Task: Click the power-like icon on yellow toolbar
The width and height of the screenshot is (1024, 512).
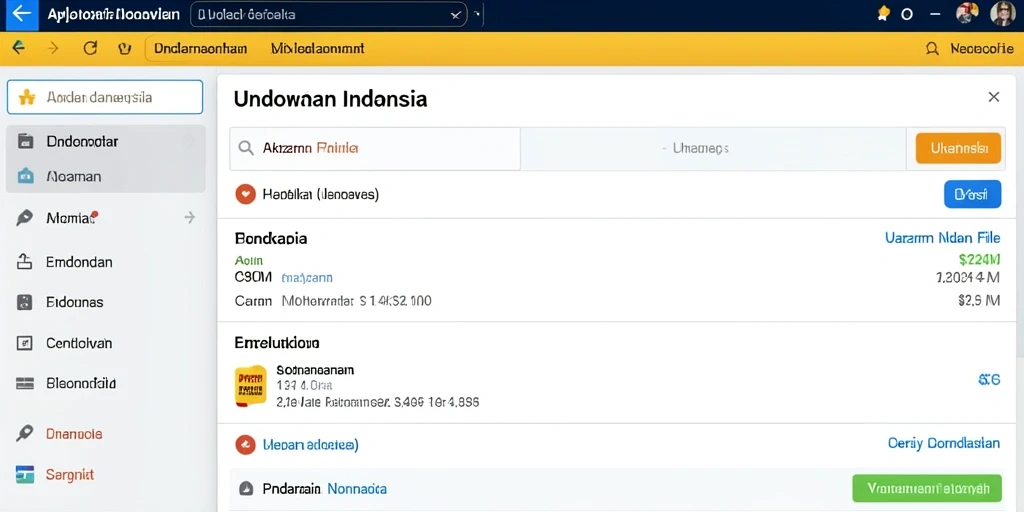Action: (x=124, y=48)
